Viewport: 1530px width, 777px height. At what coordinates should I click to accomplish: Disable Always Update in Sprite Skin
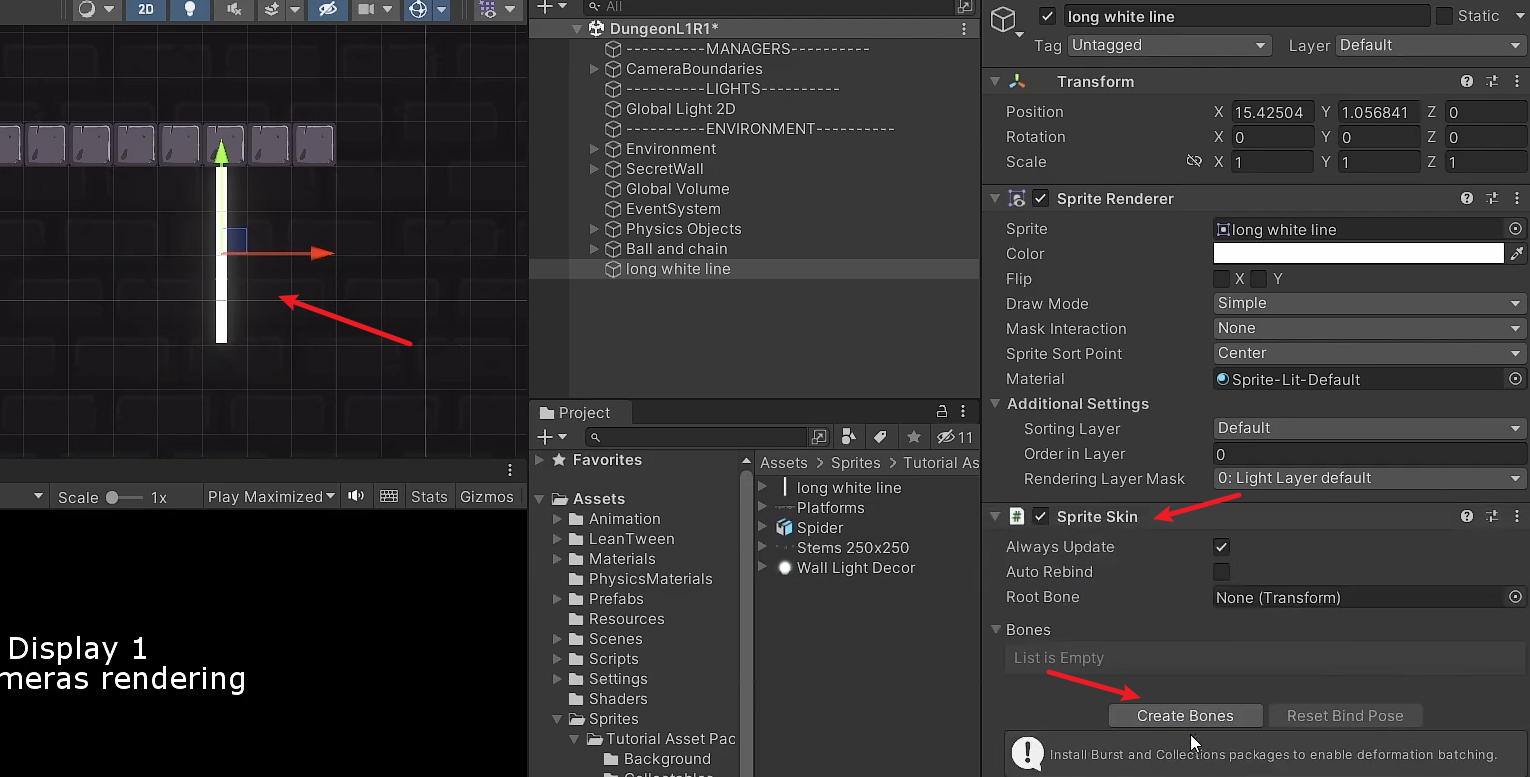(x=1221, y=547)
